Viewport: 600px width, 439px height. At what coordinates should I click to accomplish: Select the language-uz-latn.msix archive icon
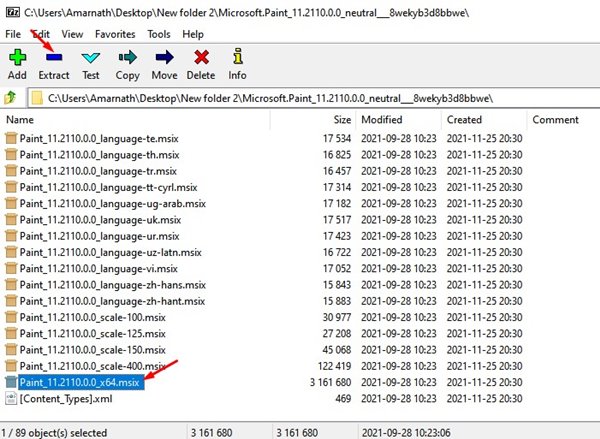point(11,252)
